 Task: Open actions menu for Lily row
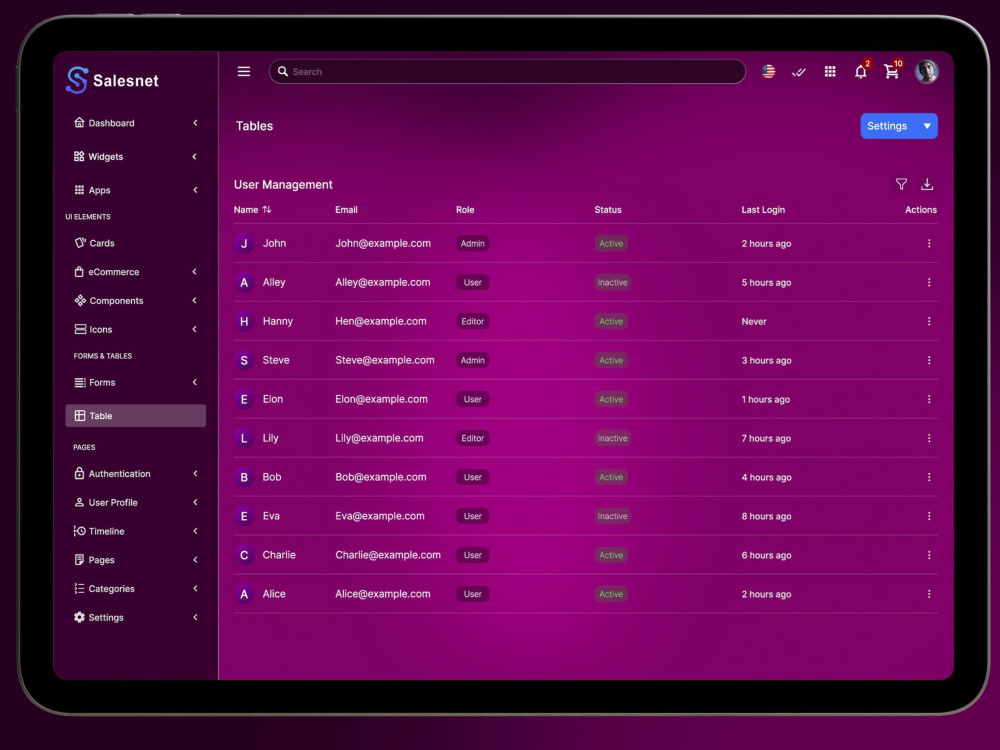click(x=929, y=438)
